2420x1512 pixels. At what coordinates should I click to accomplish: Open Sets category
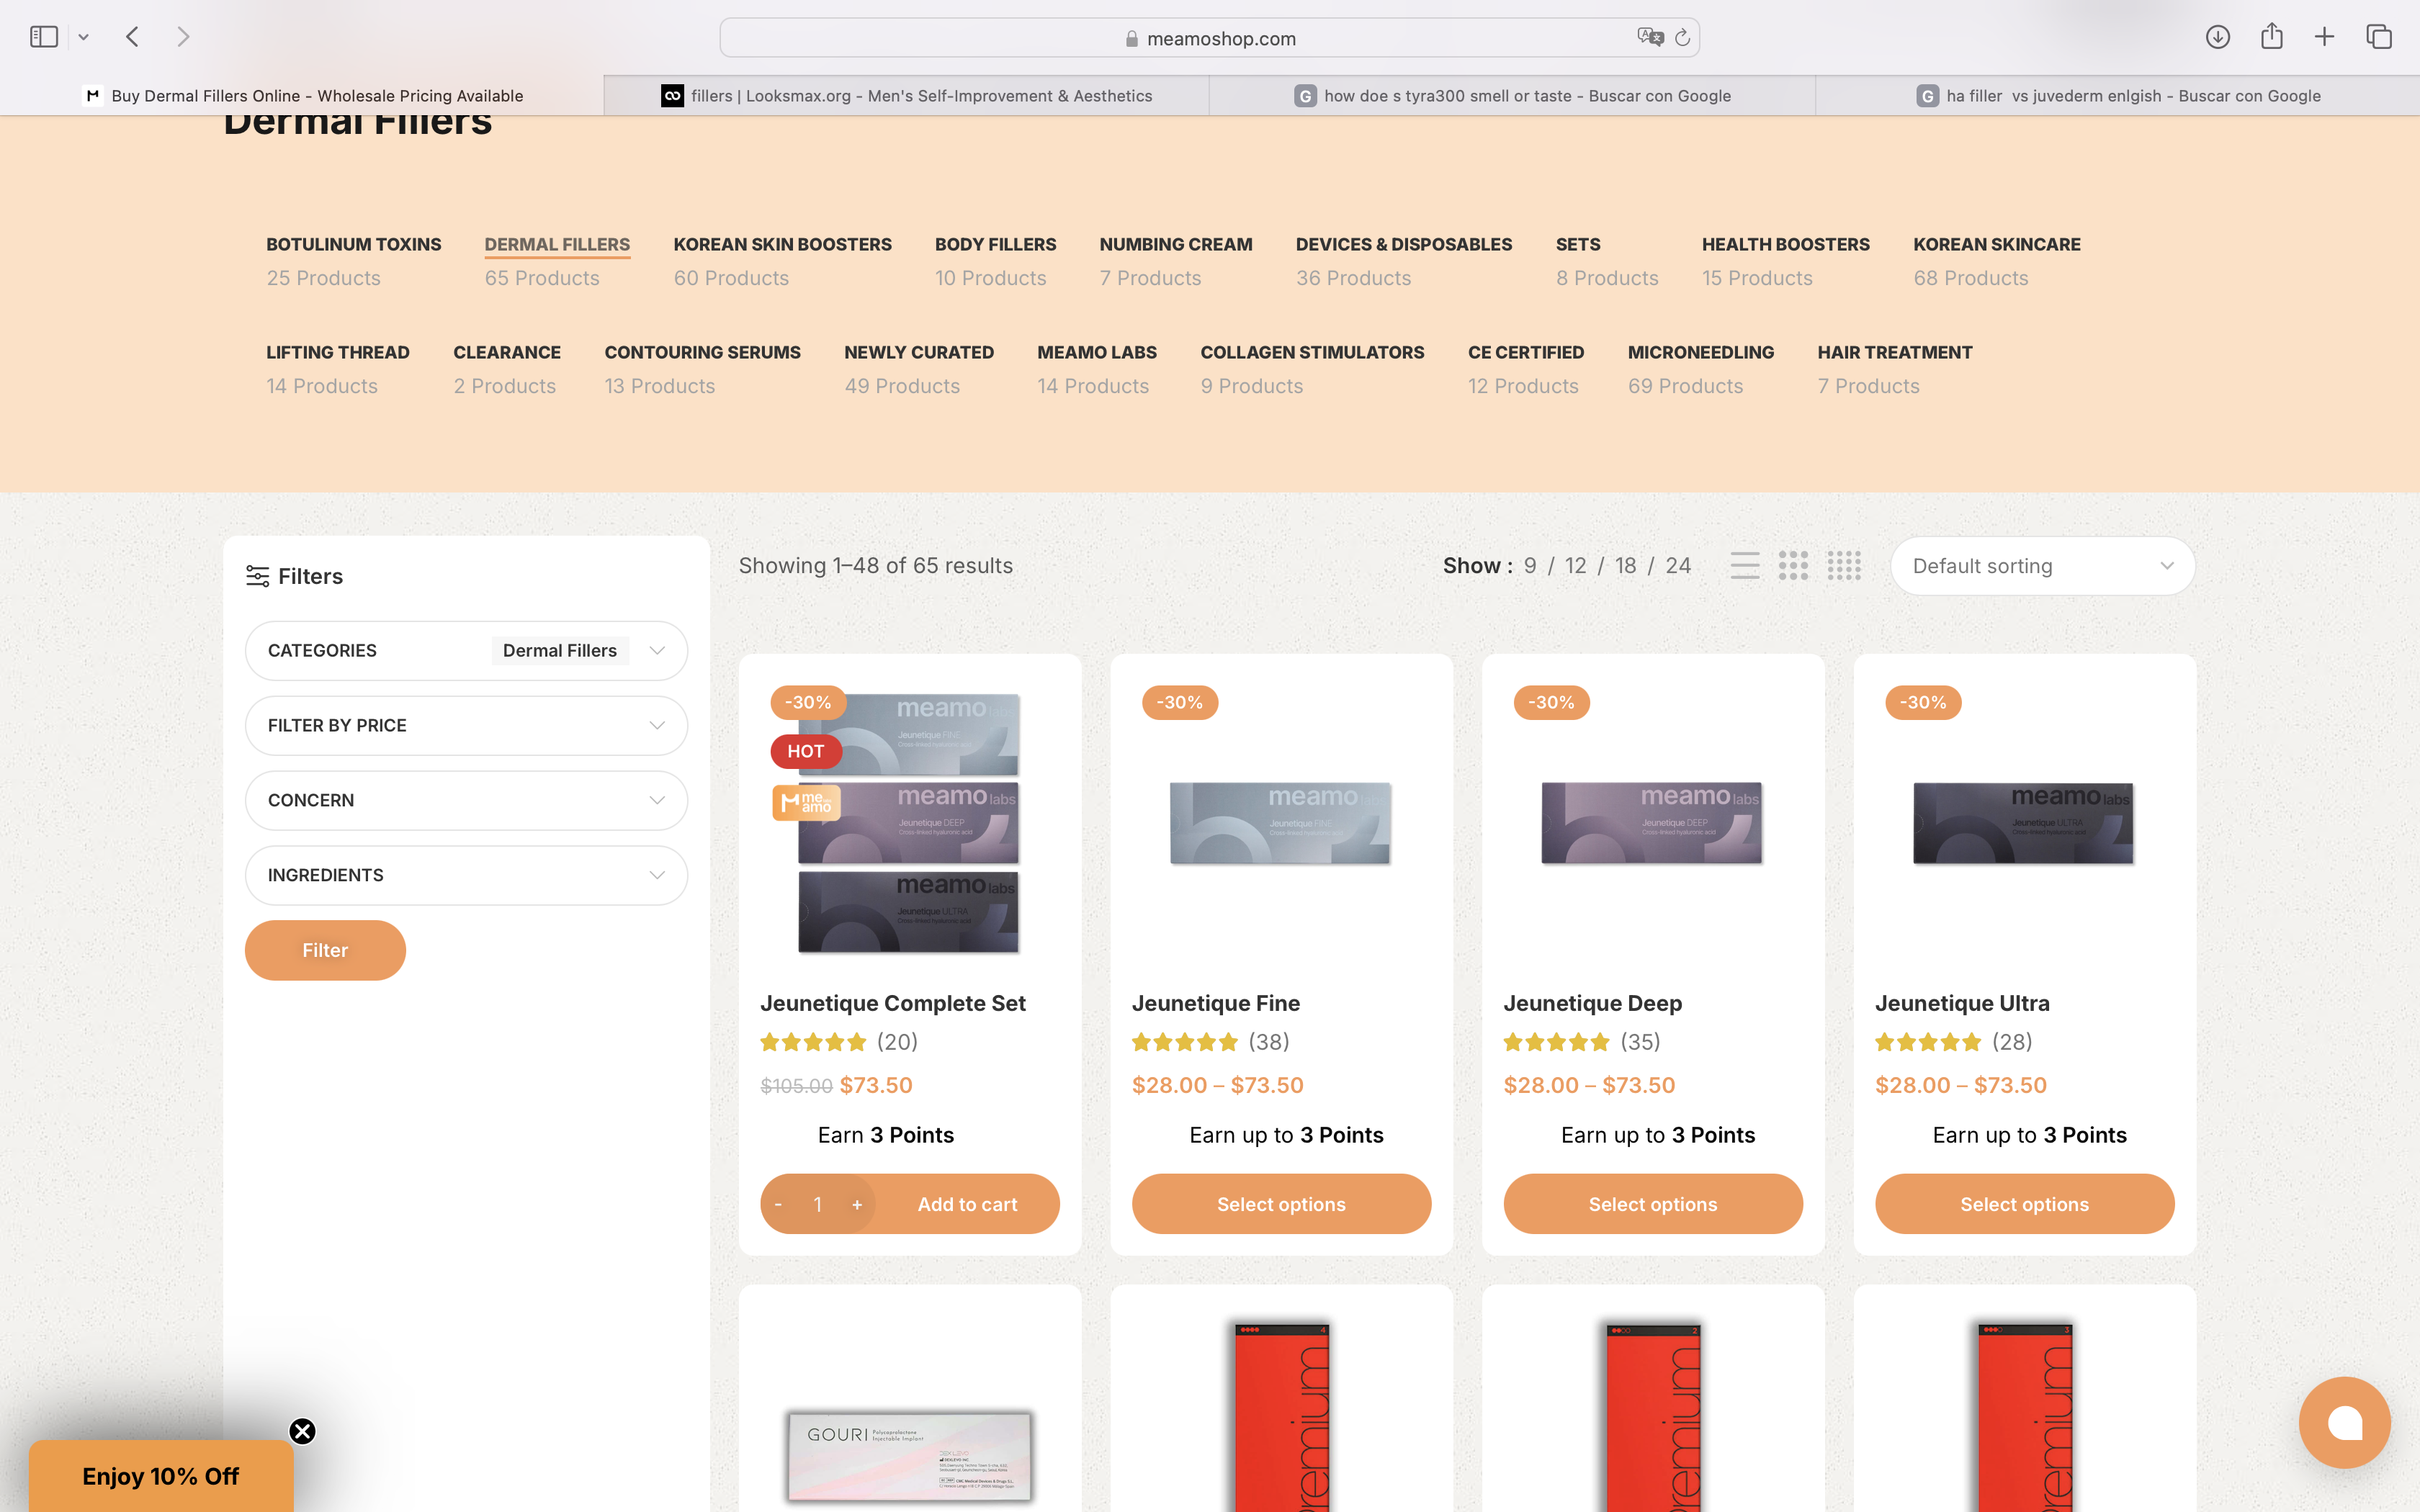[1577, 244]
